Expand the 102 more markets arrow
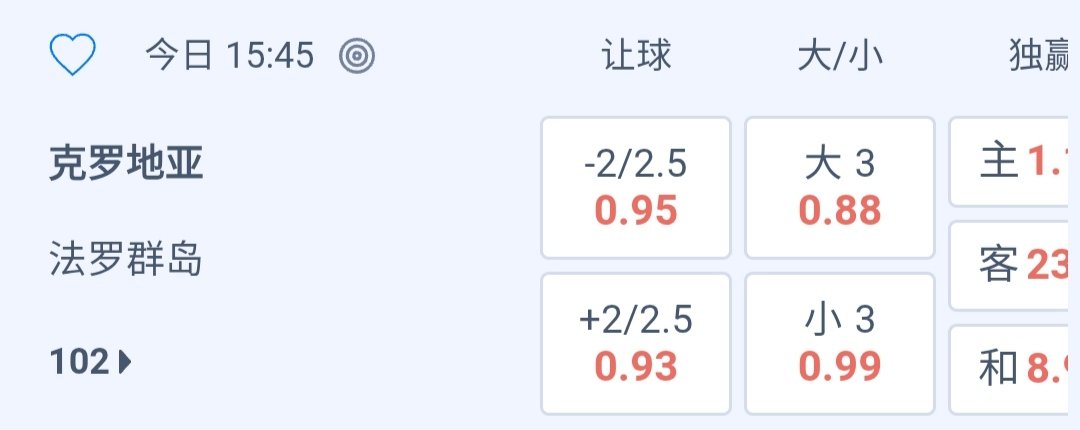Viewport: 1080px width, 430px height. pos(125,362)
